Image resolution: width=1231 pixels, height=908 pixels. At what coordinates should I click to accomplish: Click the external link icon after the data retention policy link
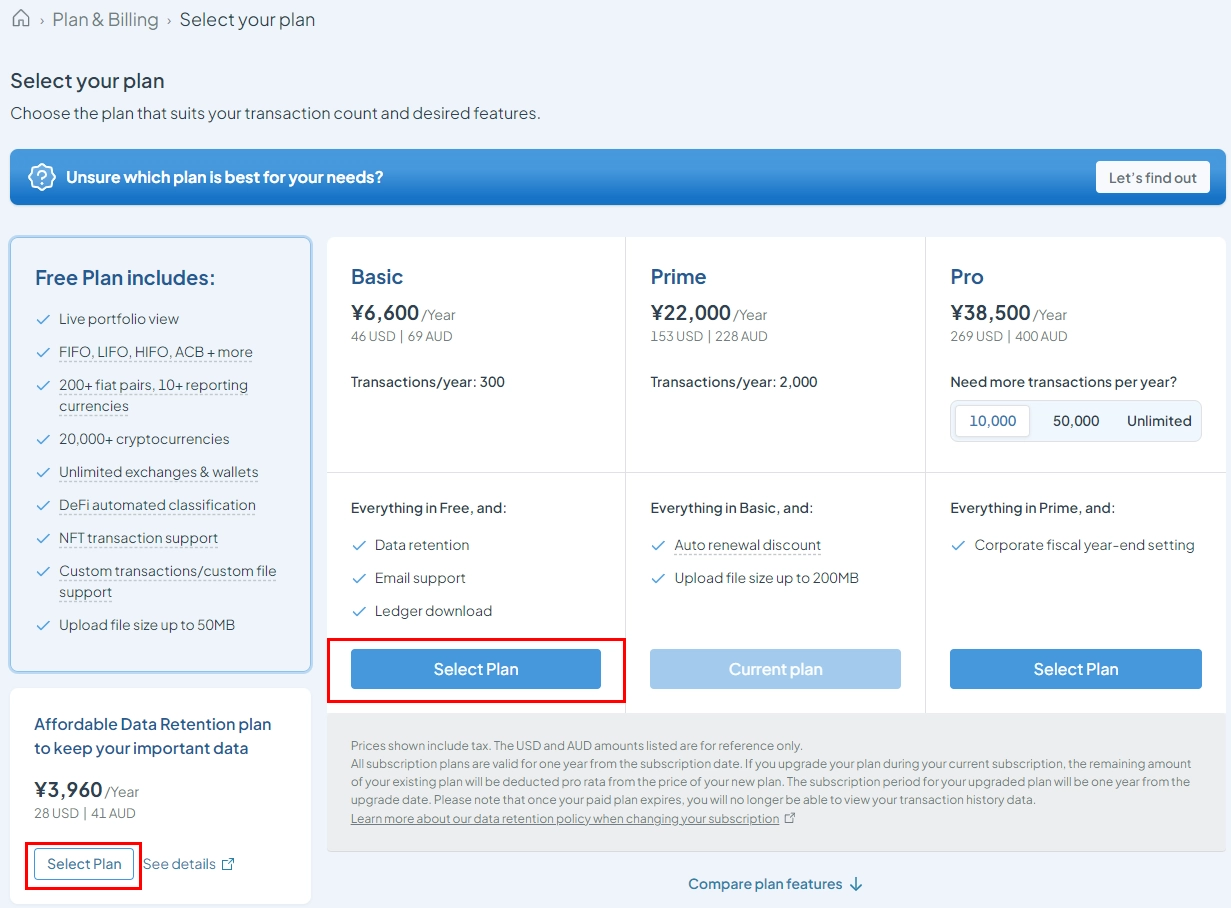(790, 818)
